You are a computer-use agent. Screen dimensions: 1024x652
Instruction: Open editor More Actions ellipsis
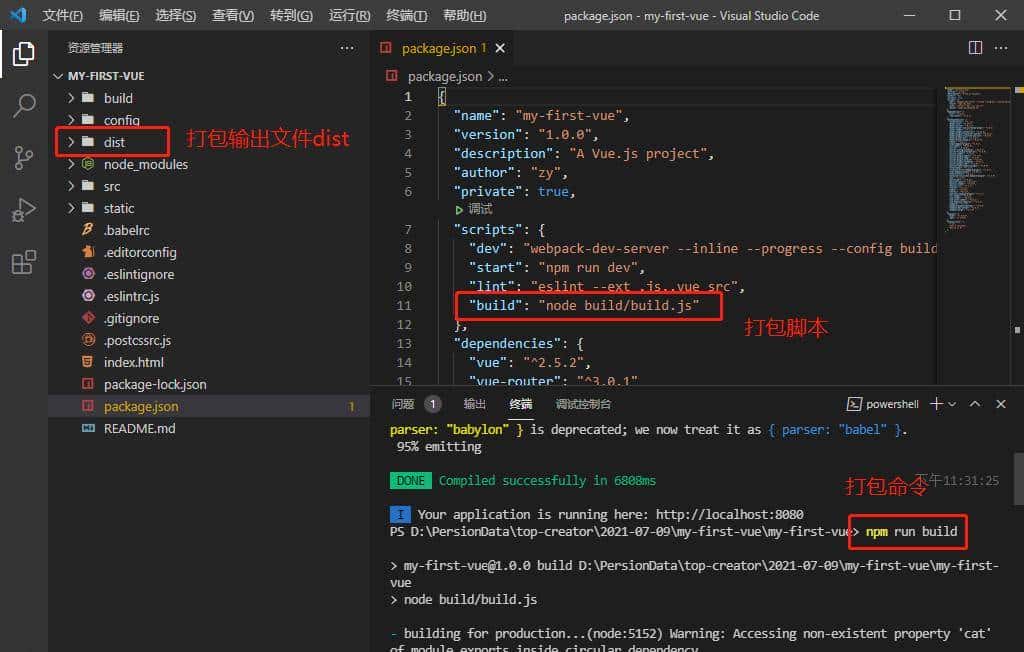1003,48
